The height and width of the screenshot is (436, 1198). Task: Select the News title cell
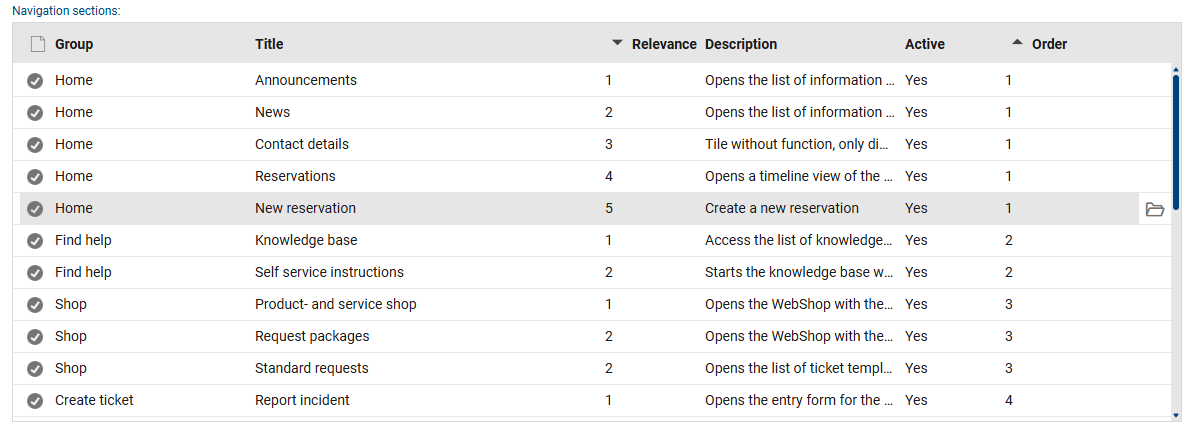click(x=273, y=112)
